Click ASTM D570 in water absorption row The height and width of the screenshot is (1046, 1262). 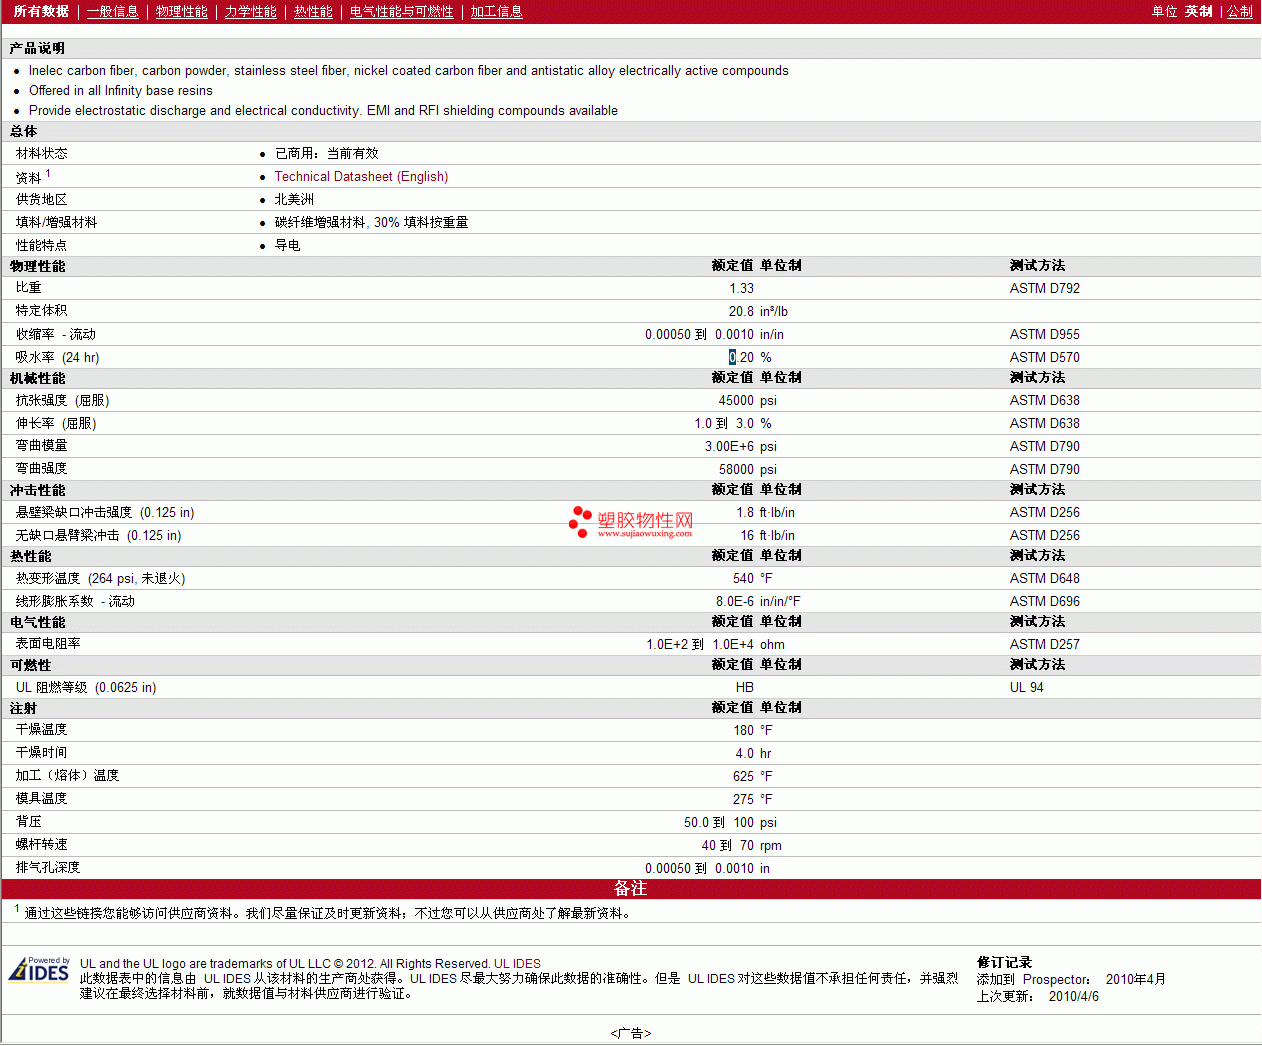(1045, 358)
